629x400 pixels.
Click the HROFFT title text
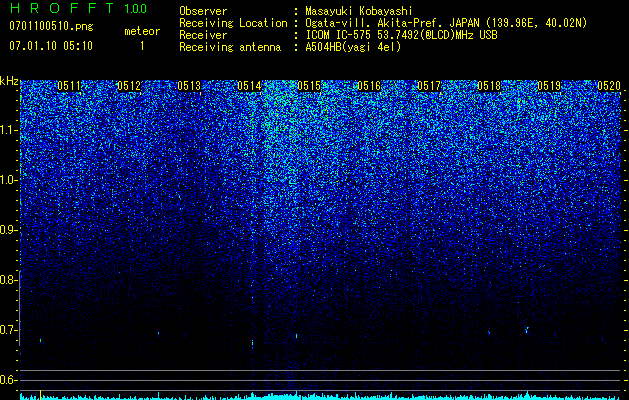click(x=62, y=8)
